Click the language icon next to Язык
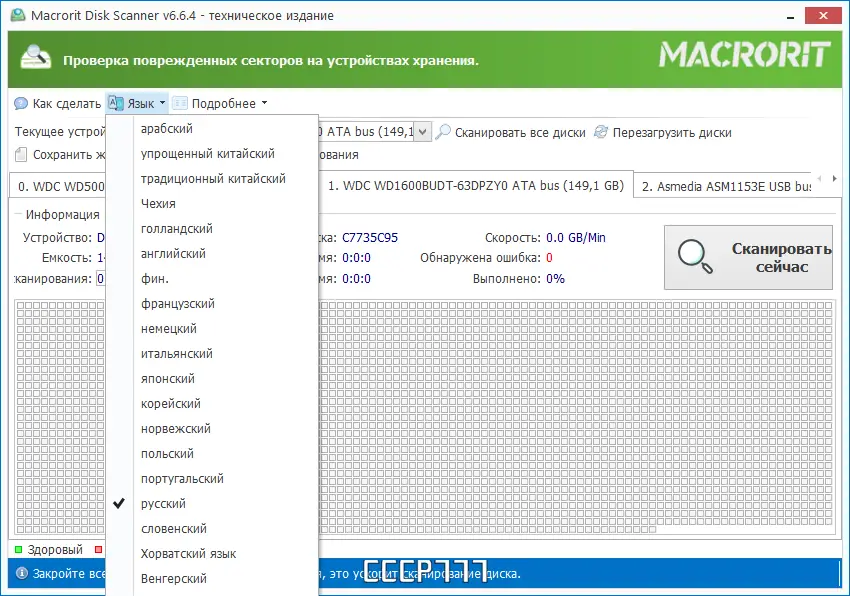Viewport: 850px width, 596px height. tap(116, 103)
